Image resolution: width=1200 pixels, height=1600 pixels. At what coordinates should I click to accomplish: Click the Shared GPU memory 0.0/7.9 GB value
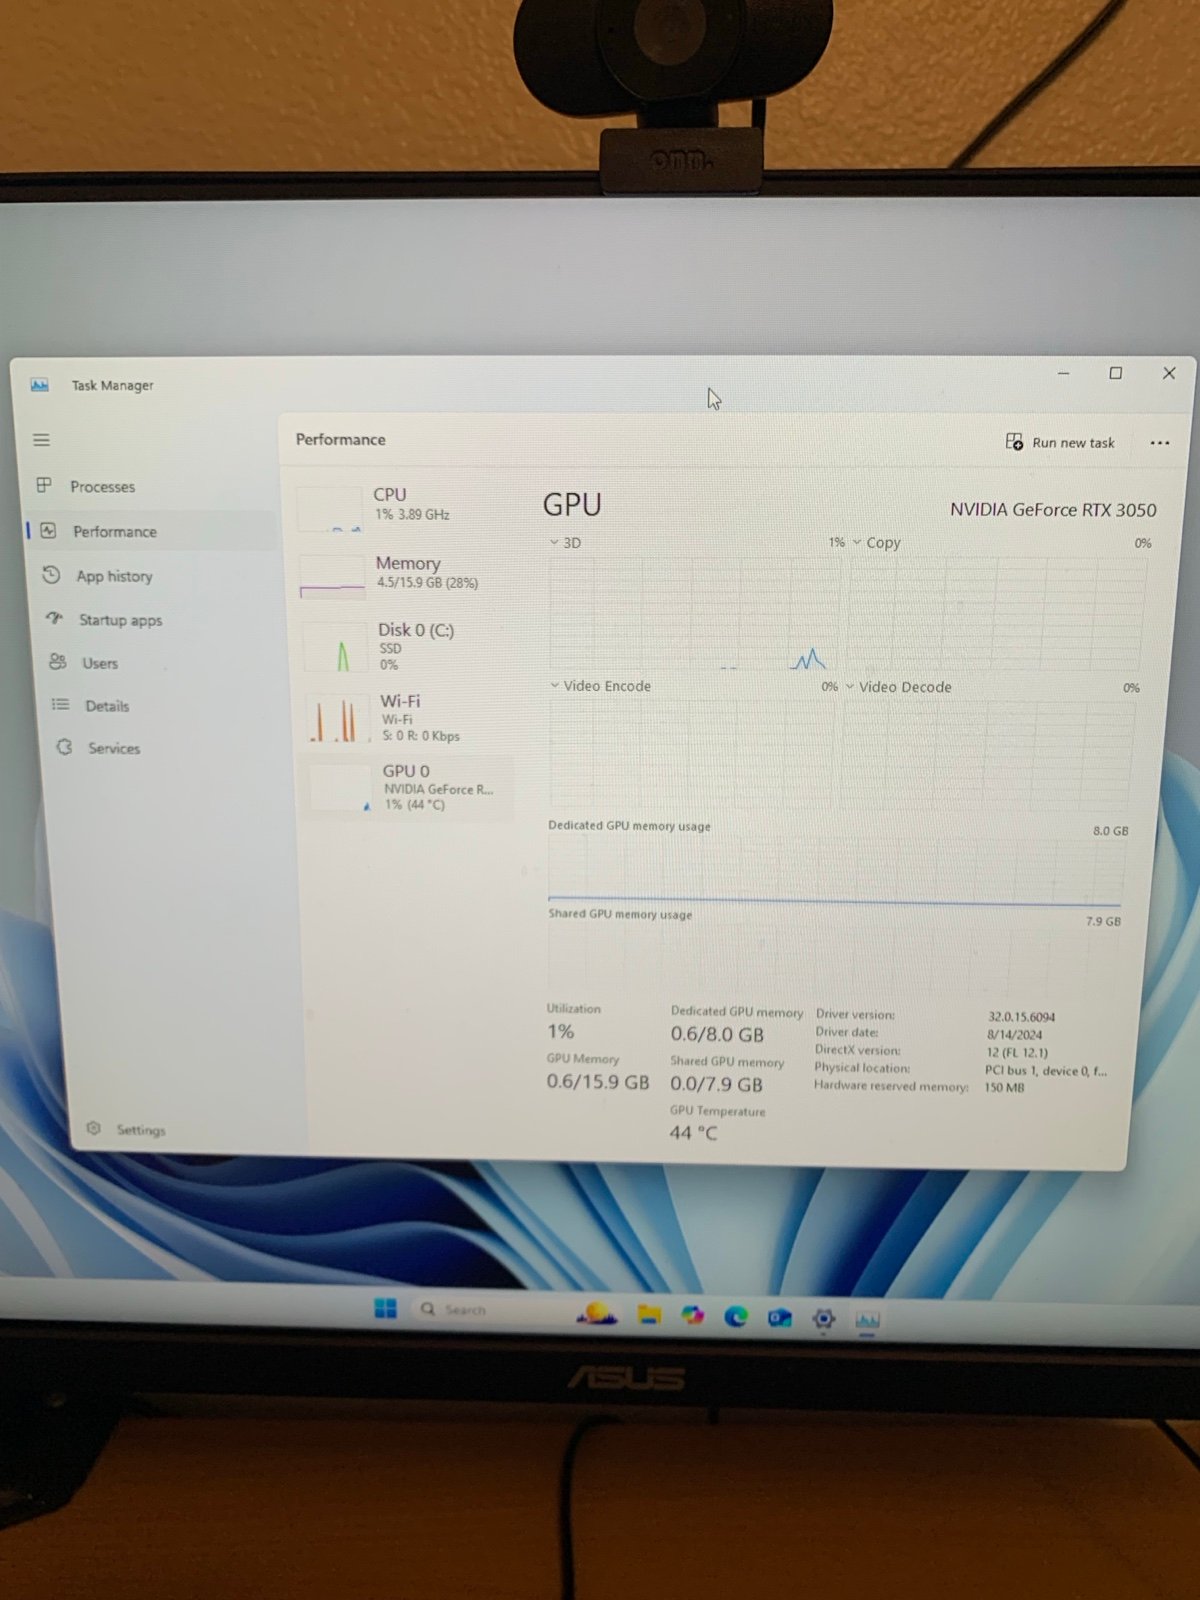[x=716, y=1085]
